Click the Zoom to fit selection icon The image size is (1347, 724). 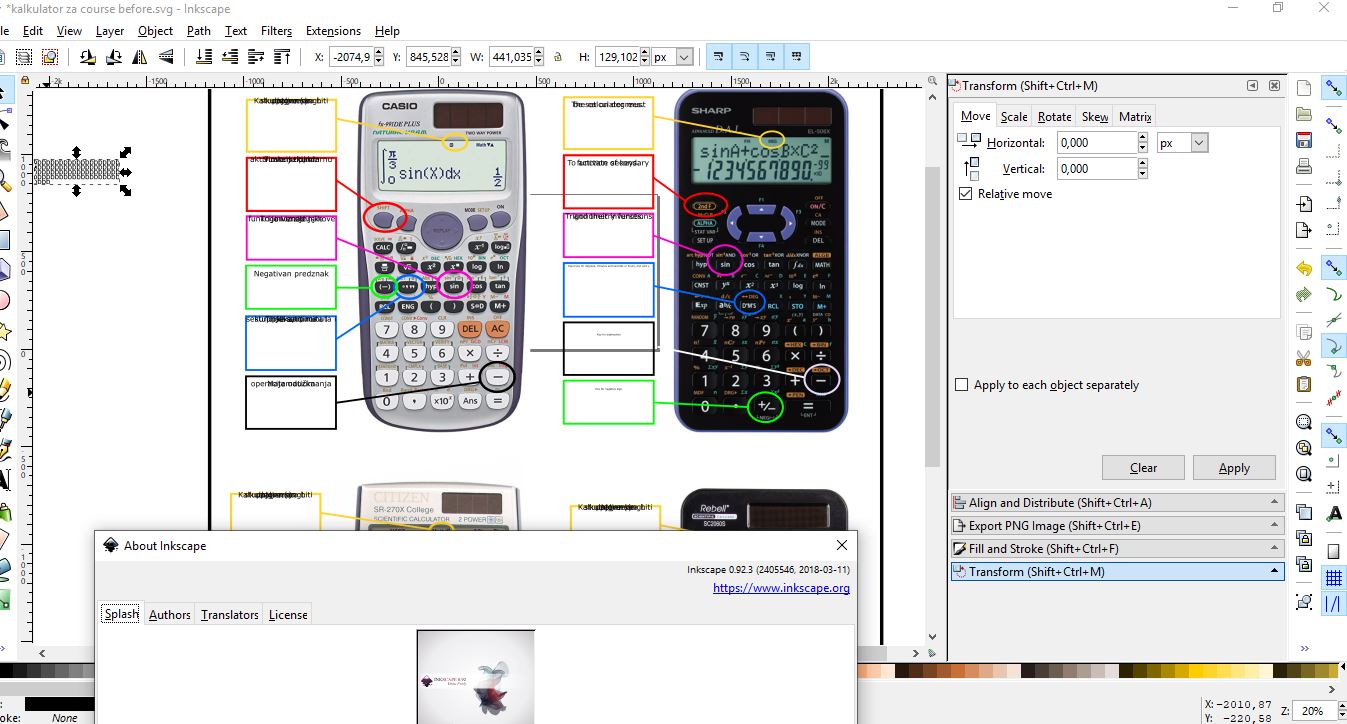click(x=1303, y=422)
